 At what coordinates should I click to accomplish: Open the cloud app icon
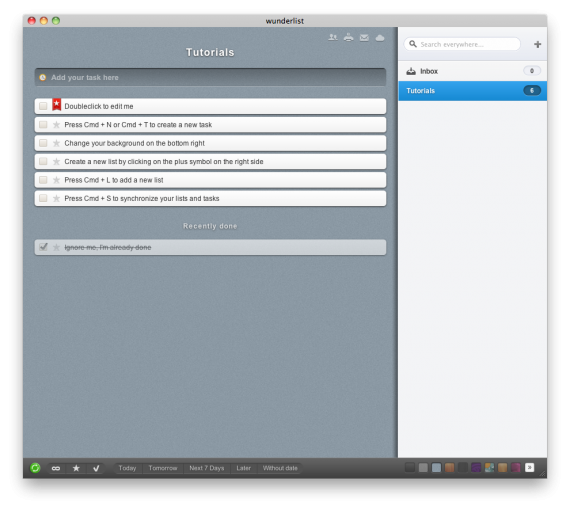click(x=380, y=37)
